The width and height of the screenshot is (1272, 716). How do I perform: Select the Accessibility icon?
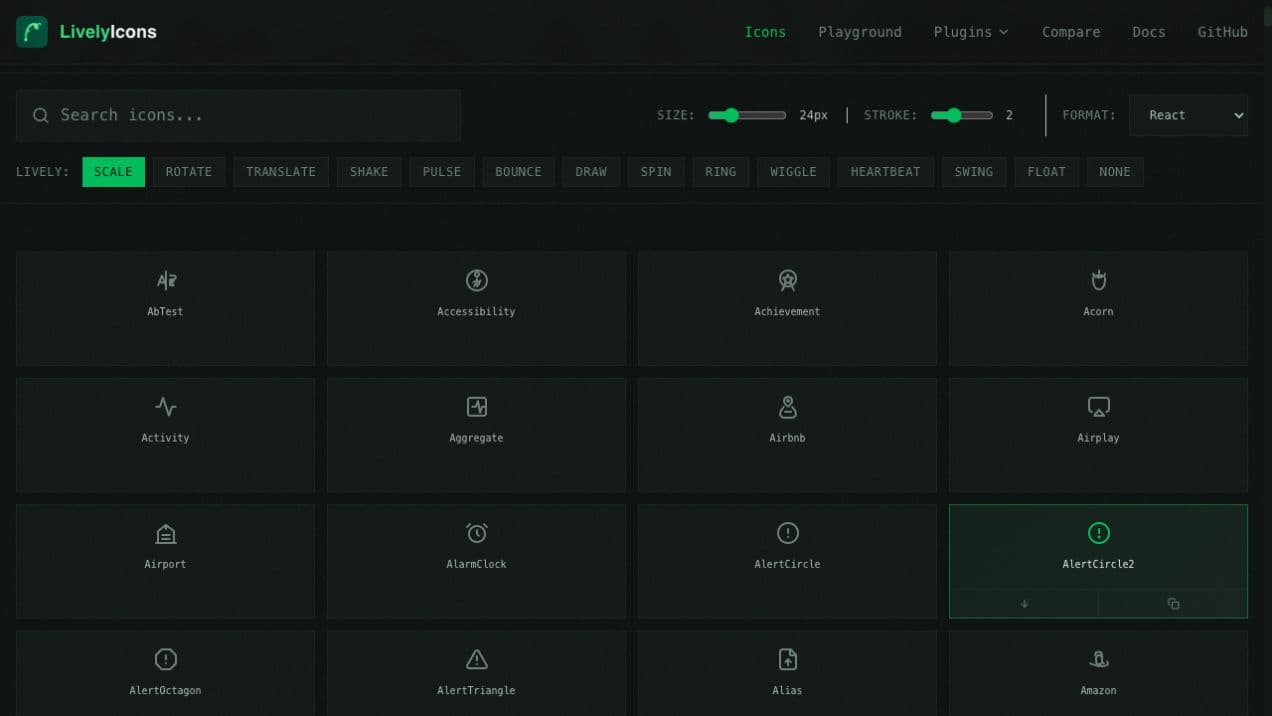pyautogui.click(x=476, y=308)
